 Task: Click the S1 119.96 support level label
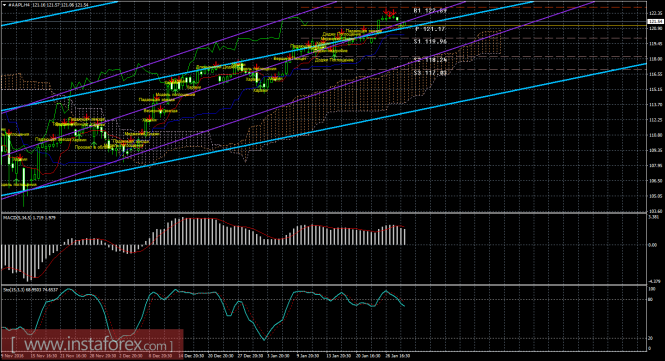tap(430, 42)
